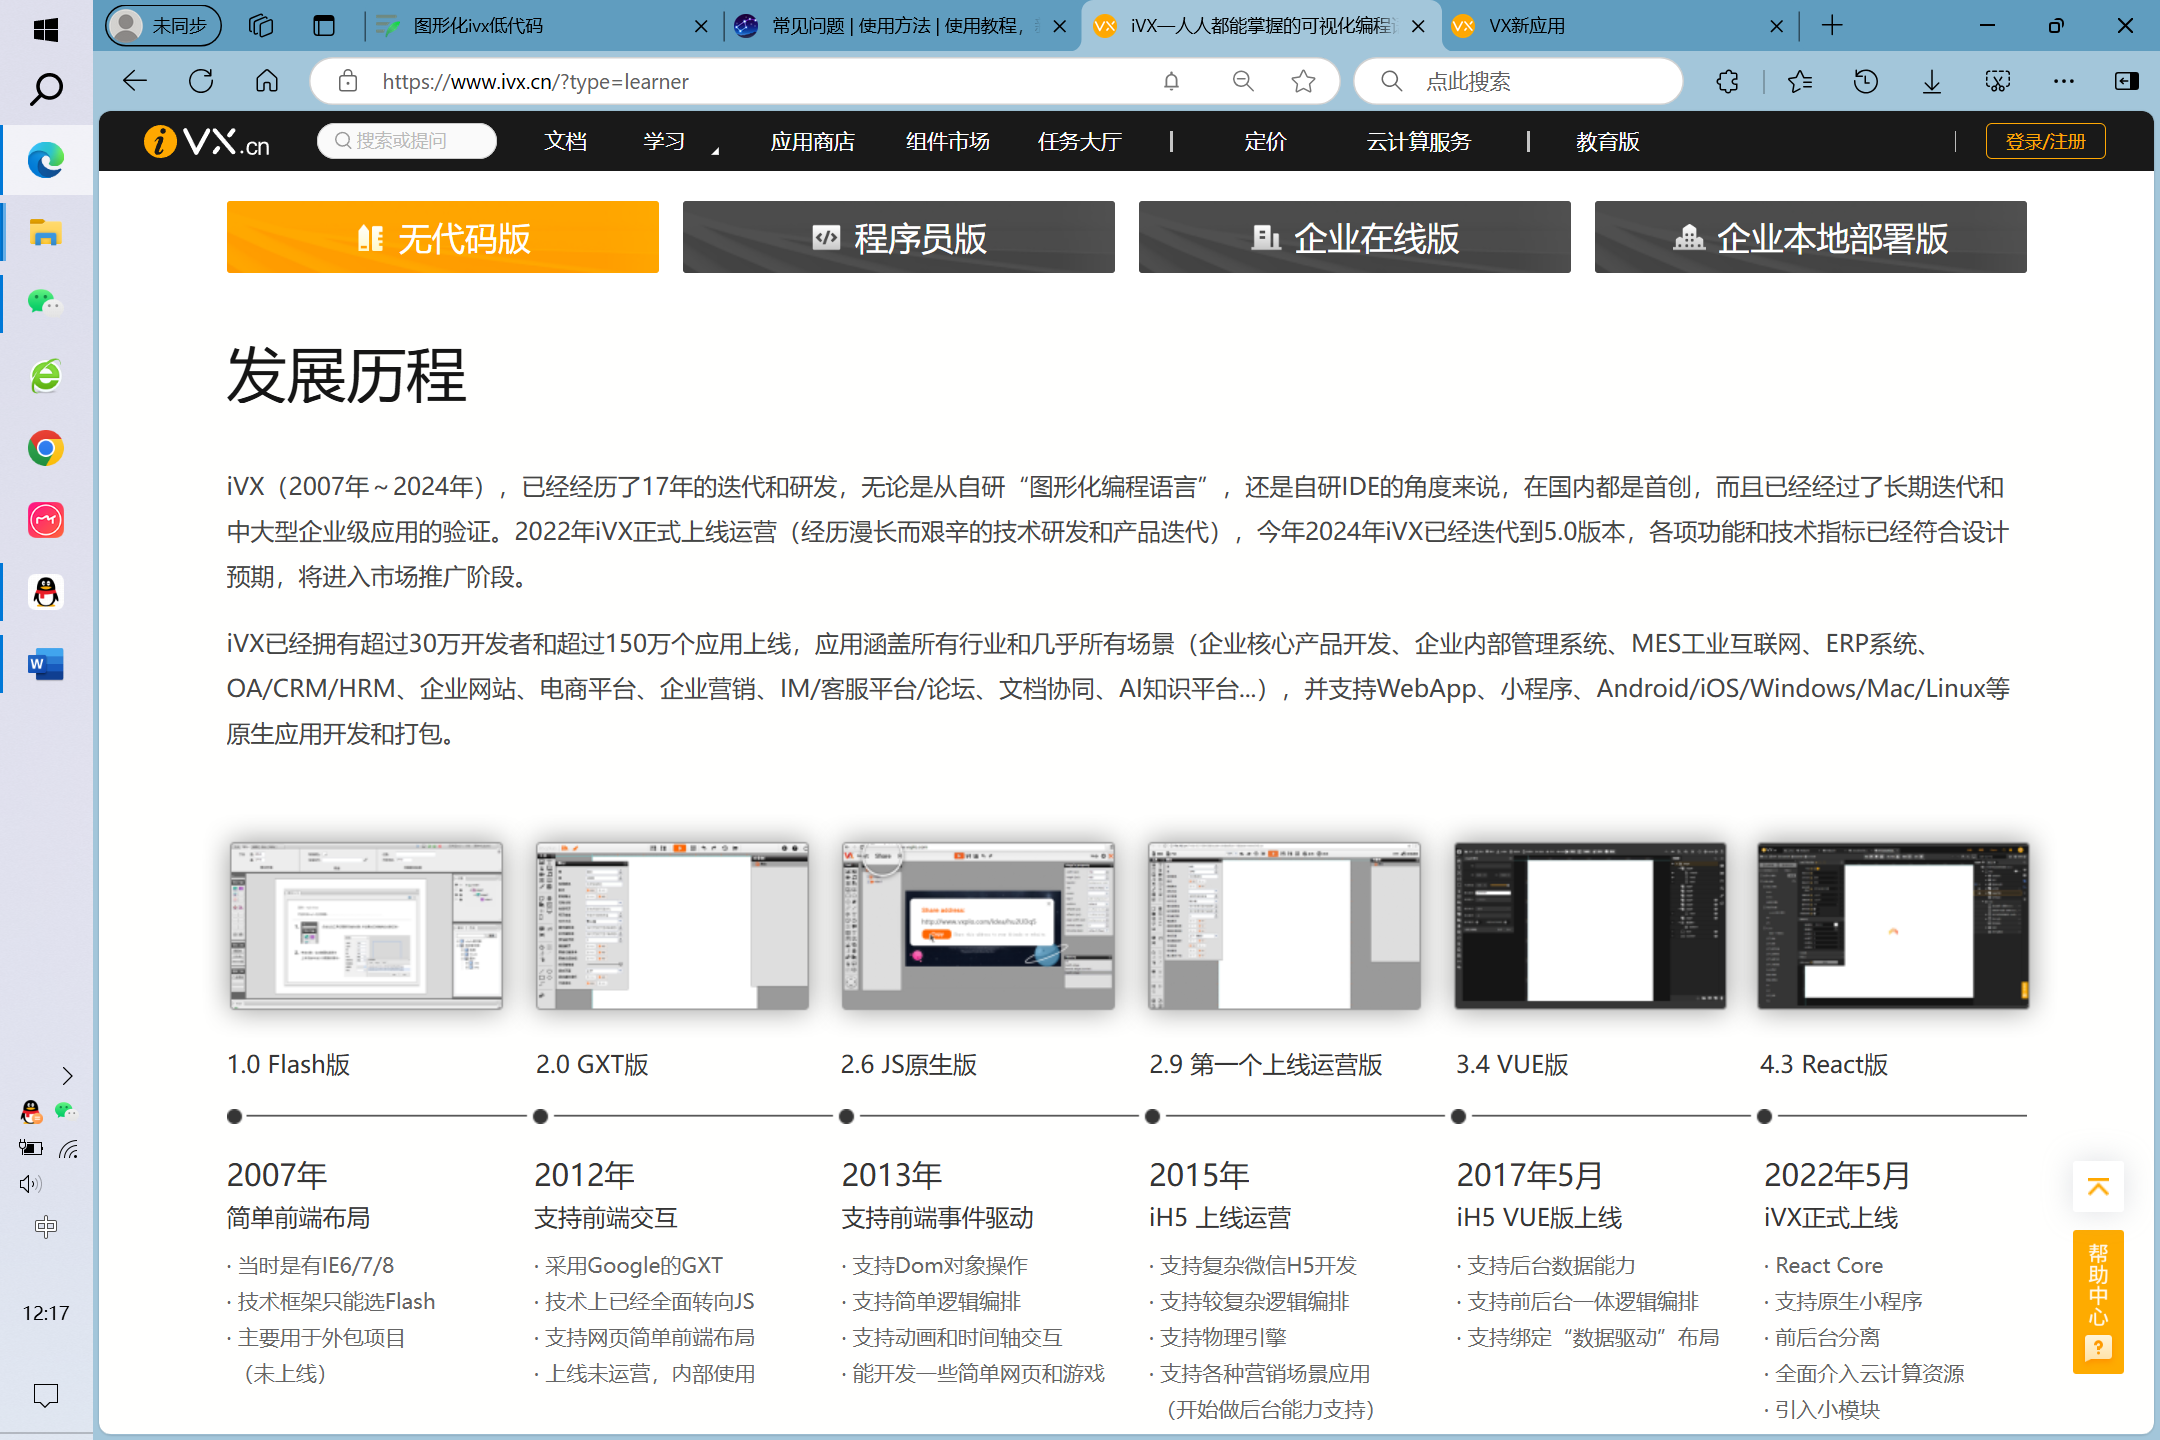Switch to the 图形化ivx低代码 tab
The width and height of the screenshot is (2160, 1440).
(x=540, y=26)
